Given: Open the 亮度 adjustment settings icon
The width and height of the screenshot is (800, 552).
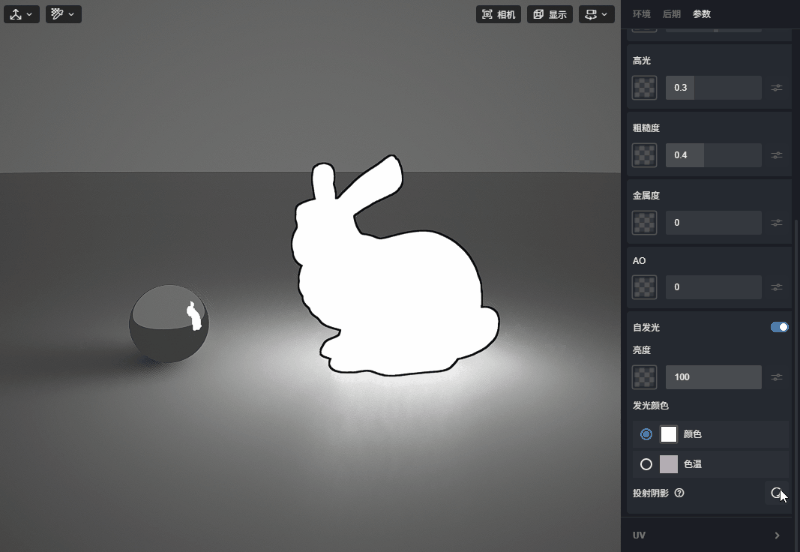Looking at the screenshot, I should [x=777, y=377].
